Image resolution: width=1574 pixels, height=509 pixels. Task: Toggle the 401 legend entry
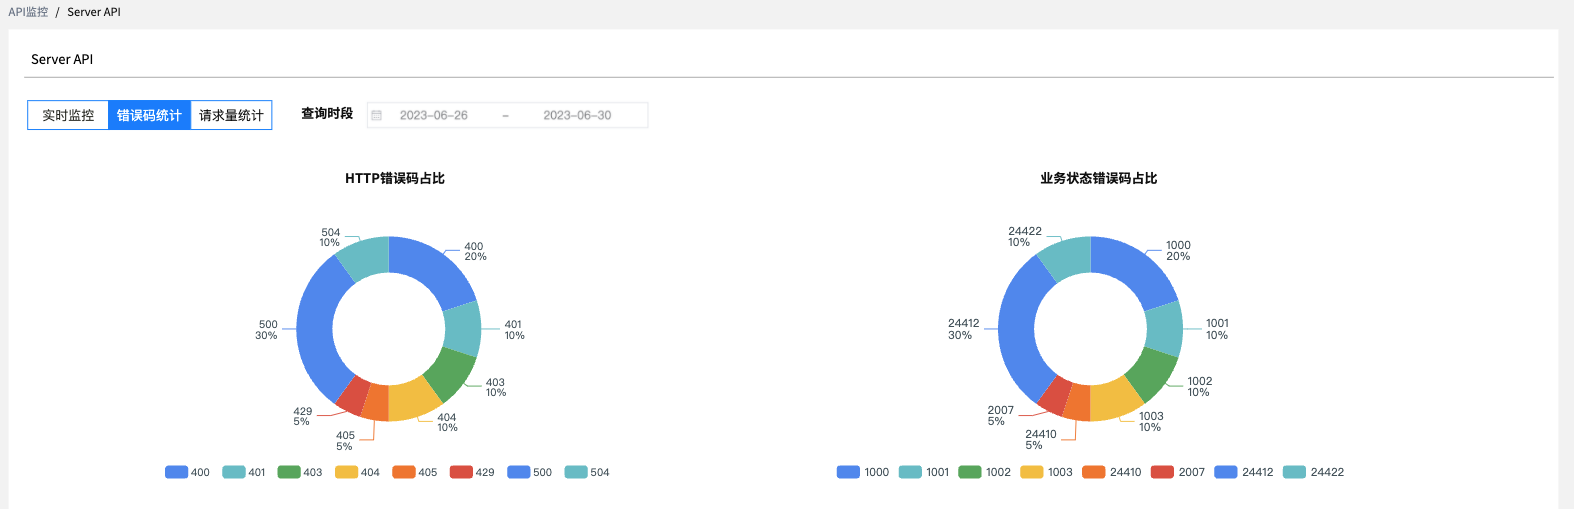click(x=244, y=472)
